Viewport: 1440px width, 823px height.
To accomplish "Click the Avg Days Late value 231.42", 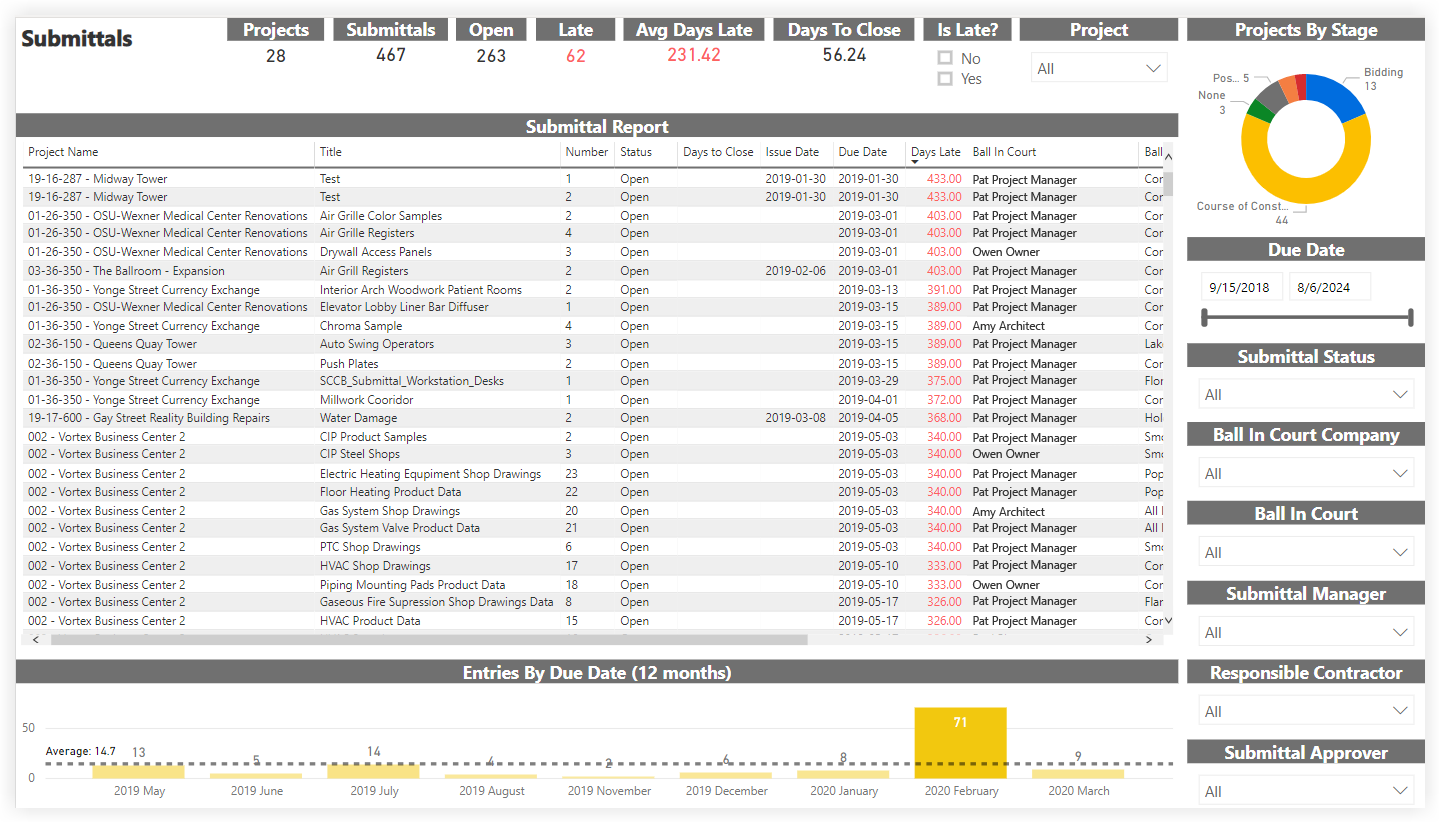I will tap(694, 55).
